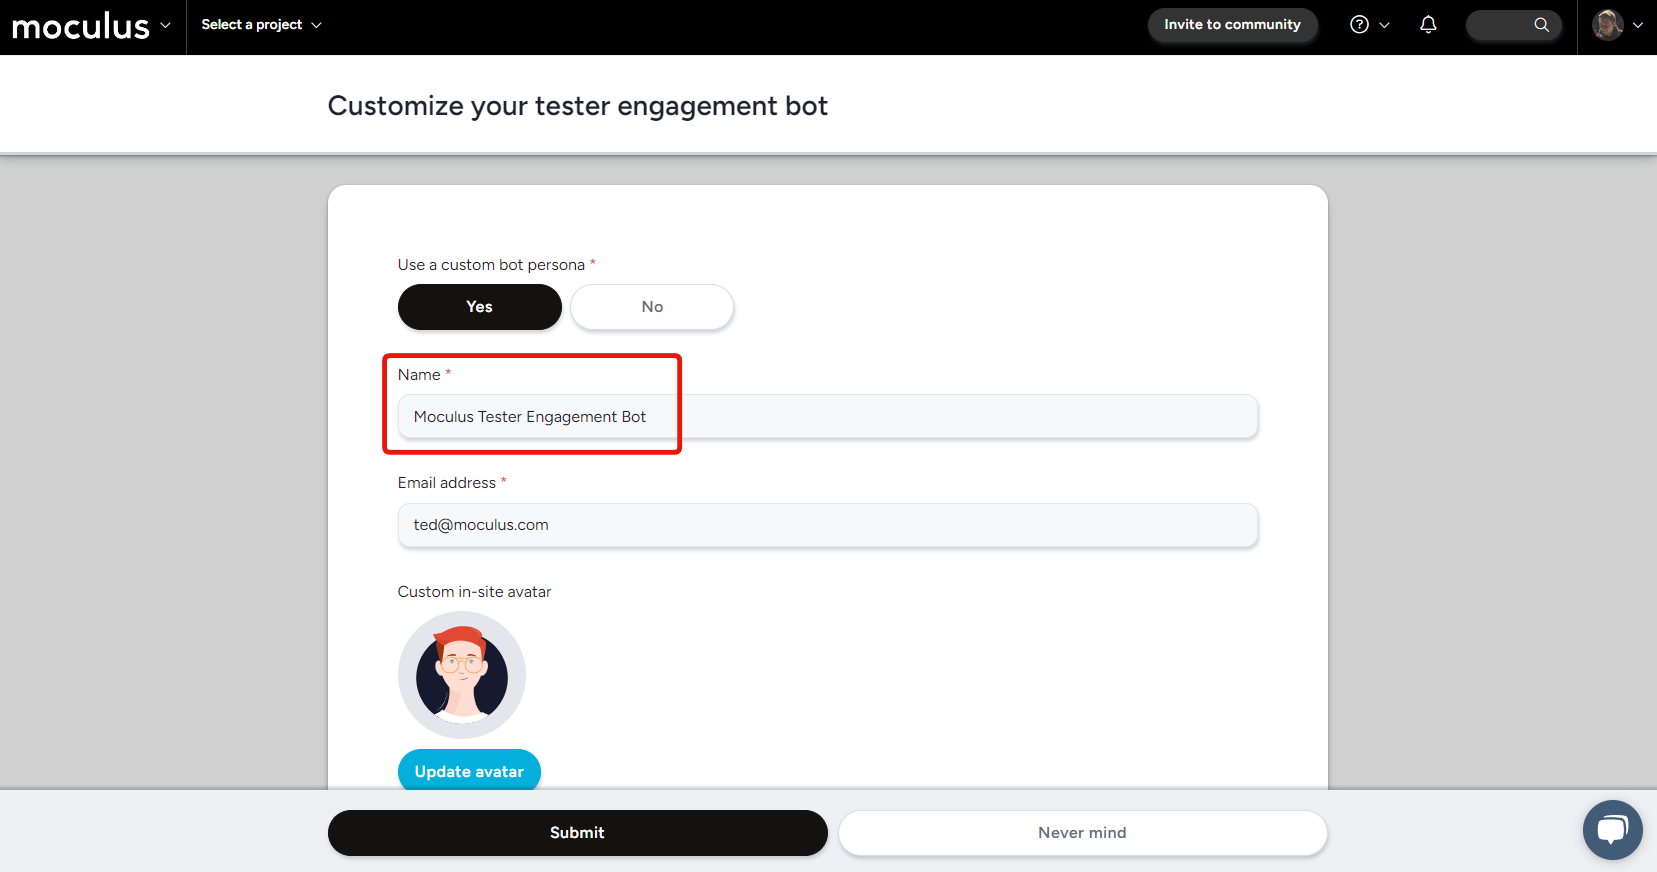Expand the moculus logo dropdown chevron
The image size is (1657, 872).
click(165, 25)
